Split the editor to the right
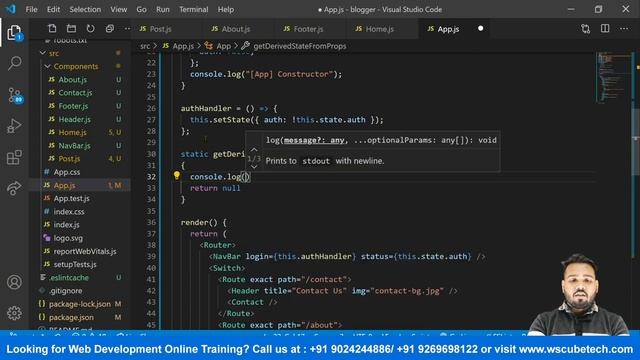Image resolution: width=640 pixels, height=360 pixels. point(605,29)
